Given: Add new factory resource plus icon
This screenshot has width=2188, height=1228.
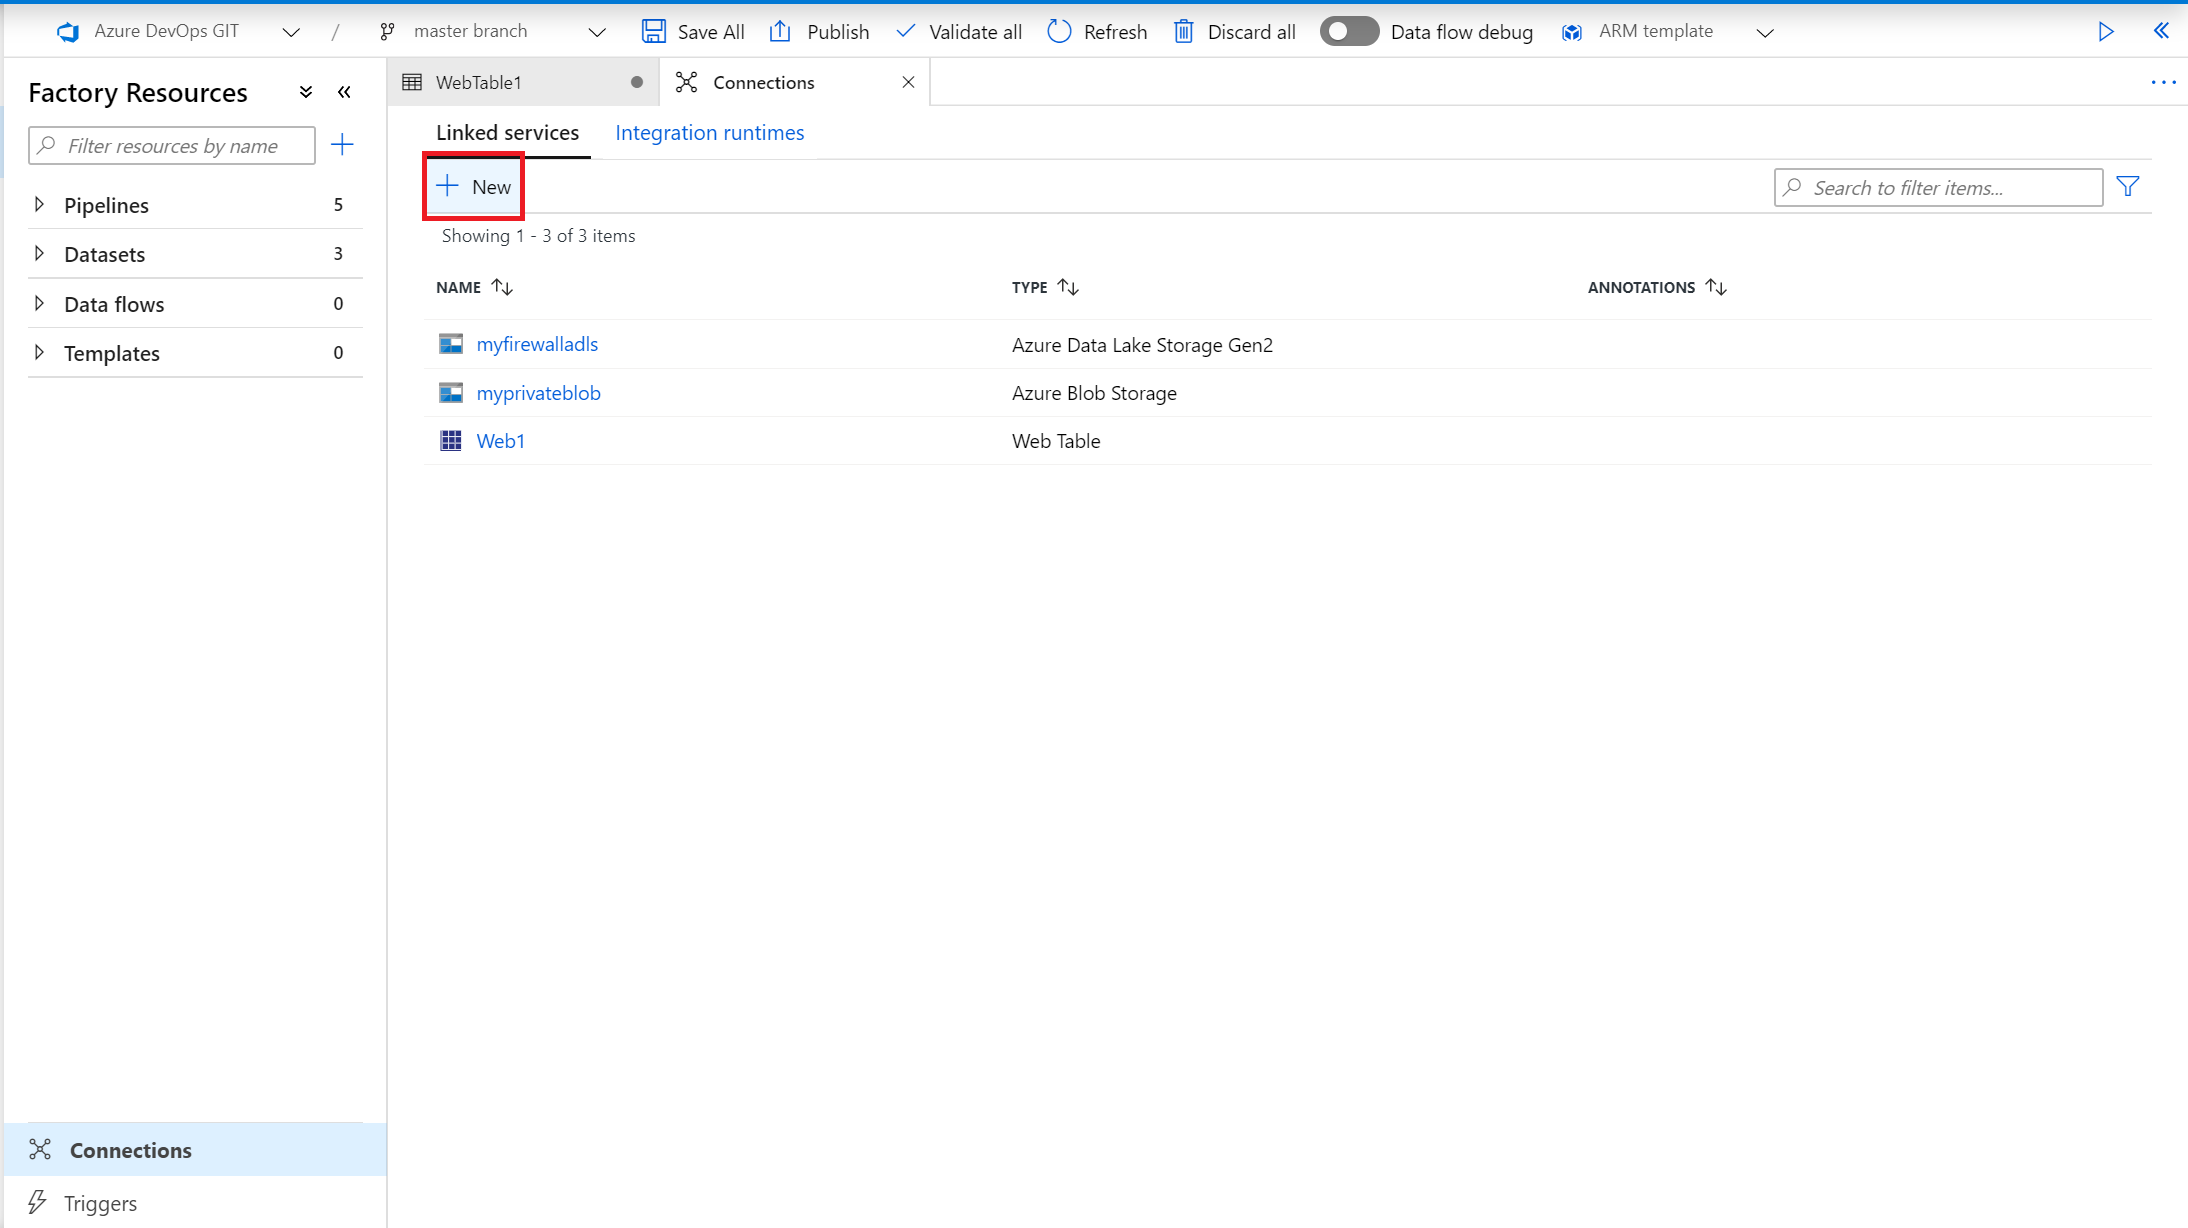Looking at the screenshot, I should click(x=342, y=145).
